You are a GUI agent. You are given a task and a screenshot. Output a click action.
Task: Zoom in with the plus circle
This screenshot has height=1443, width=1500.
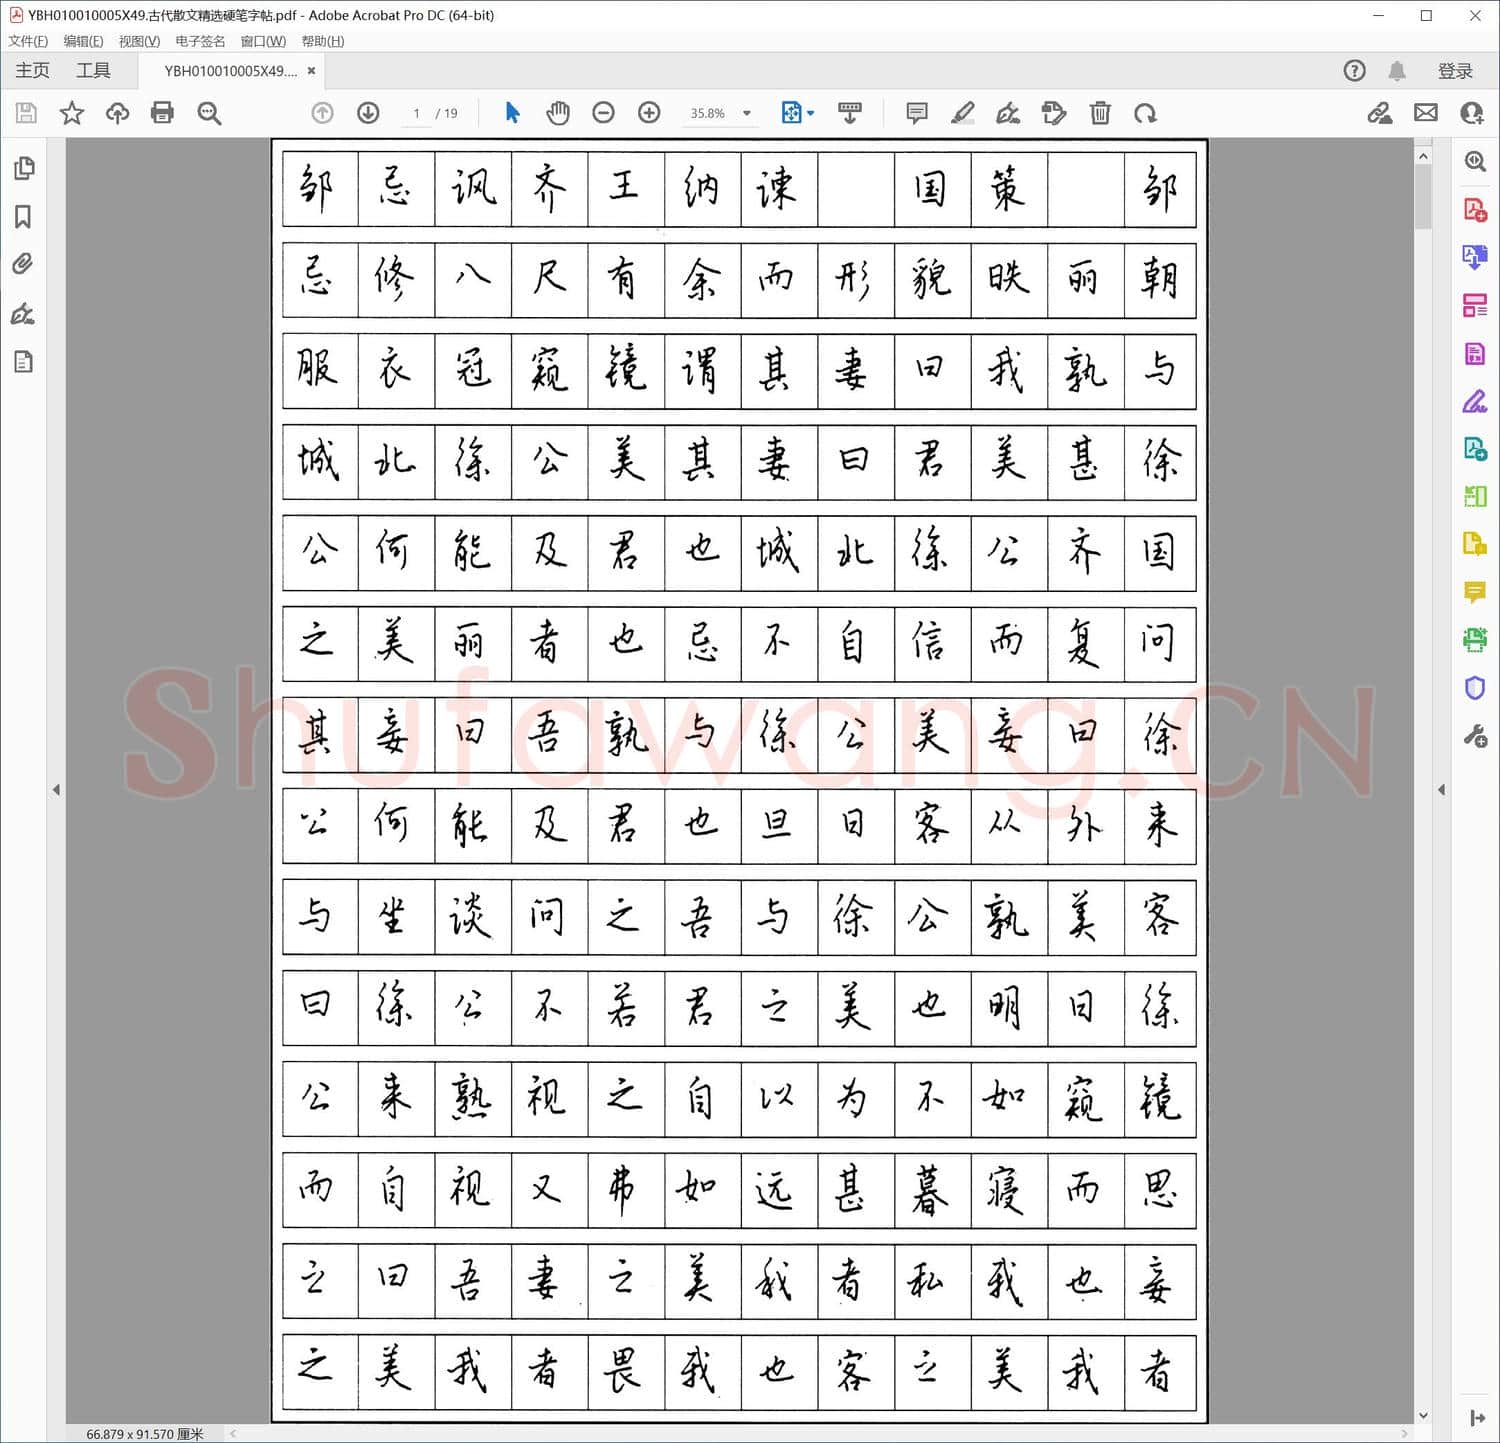click(649, 113)
